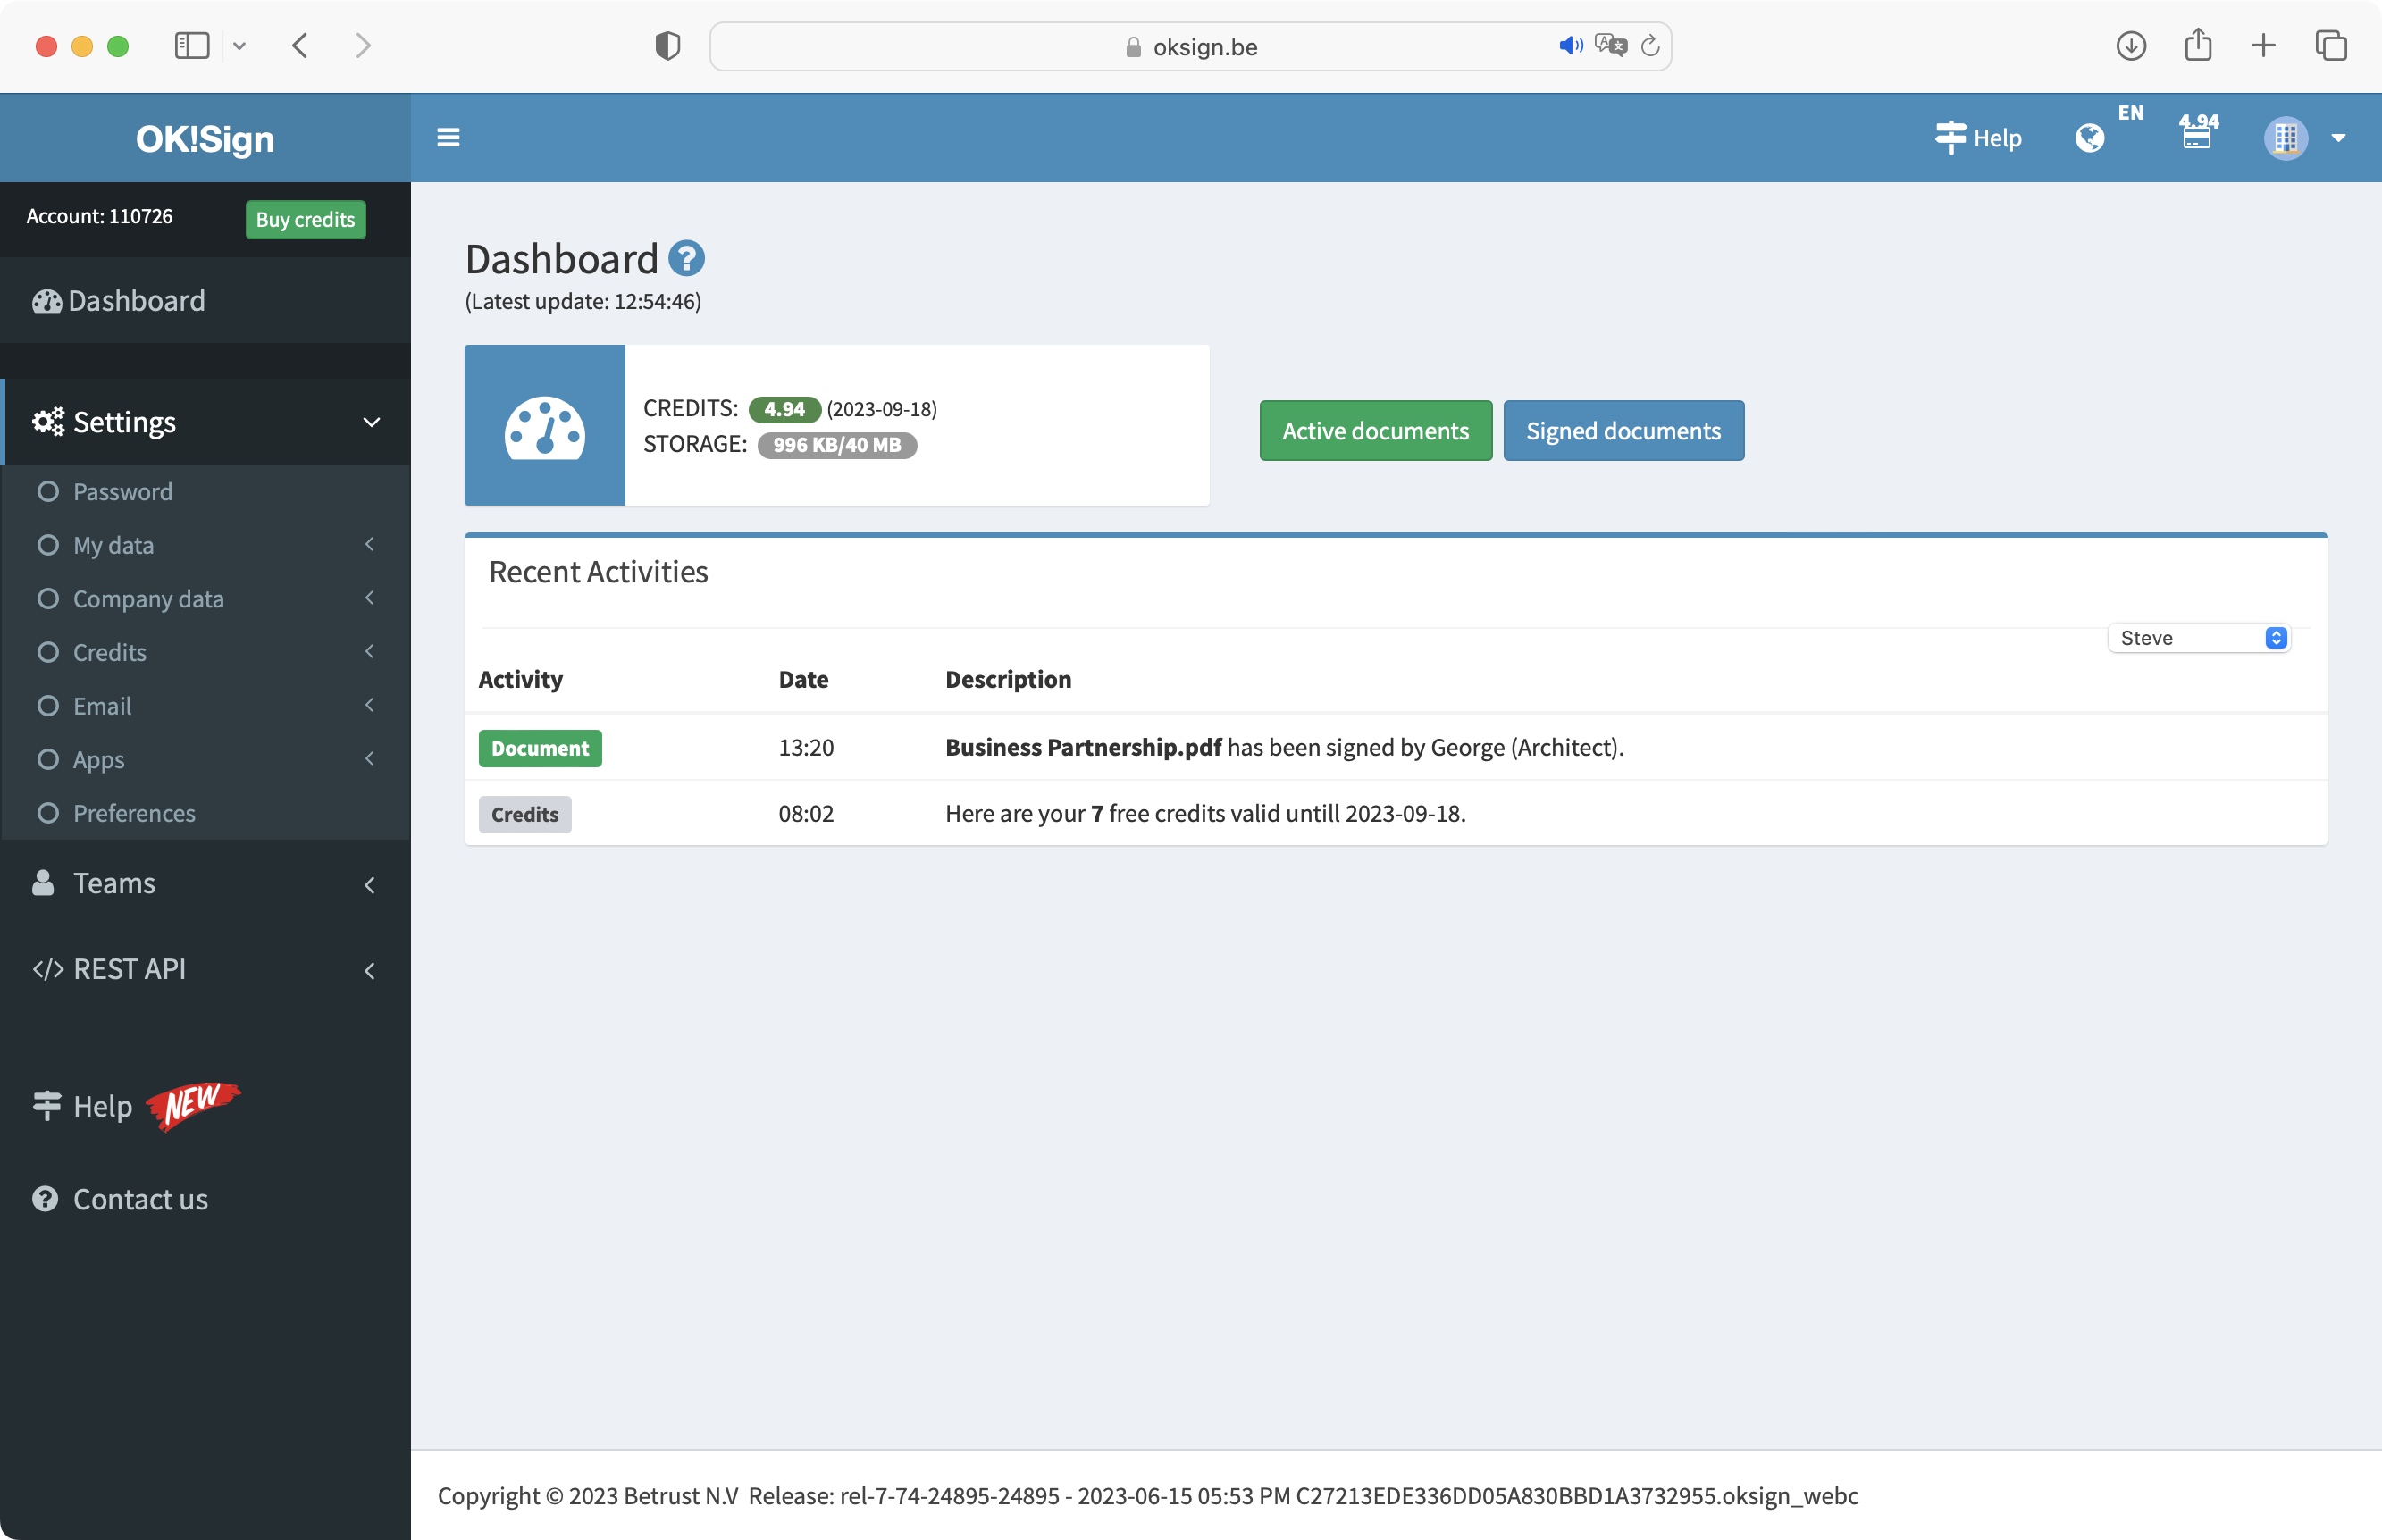
Task: Expand My data submenu
Action: (205, 545)
